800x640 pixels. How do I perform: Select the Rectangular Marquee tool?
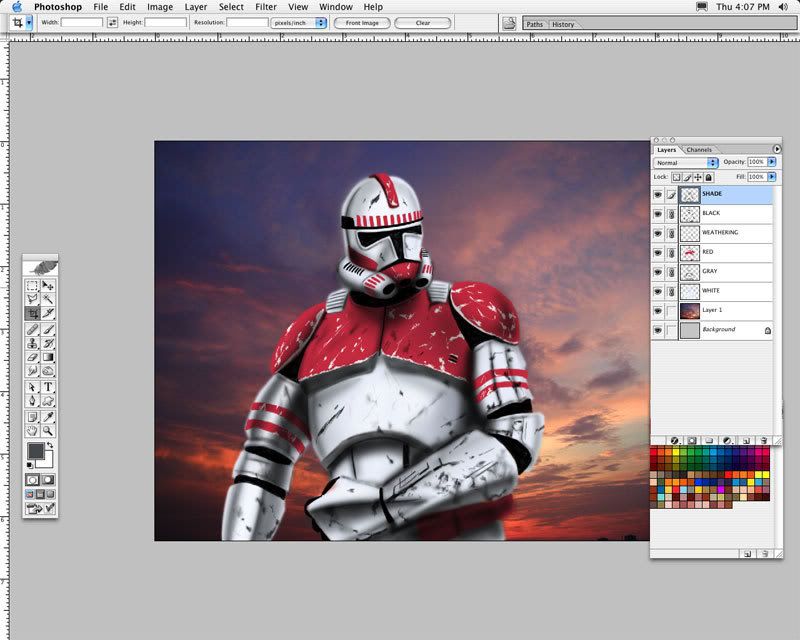(32, 285)
